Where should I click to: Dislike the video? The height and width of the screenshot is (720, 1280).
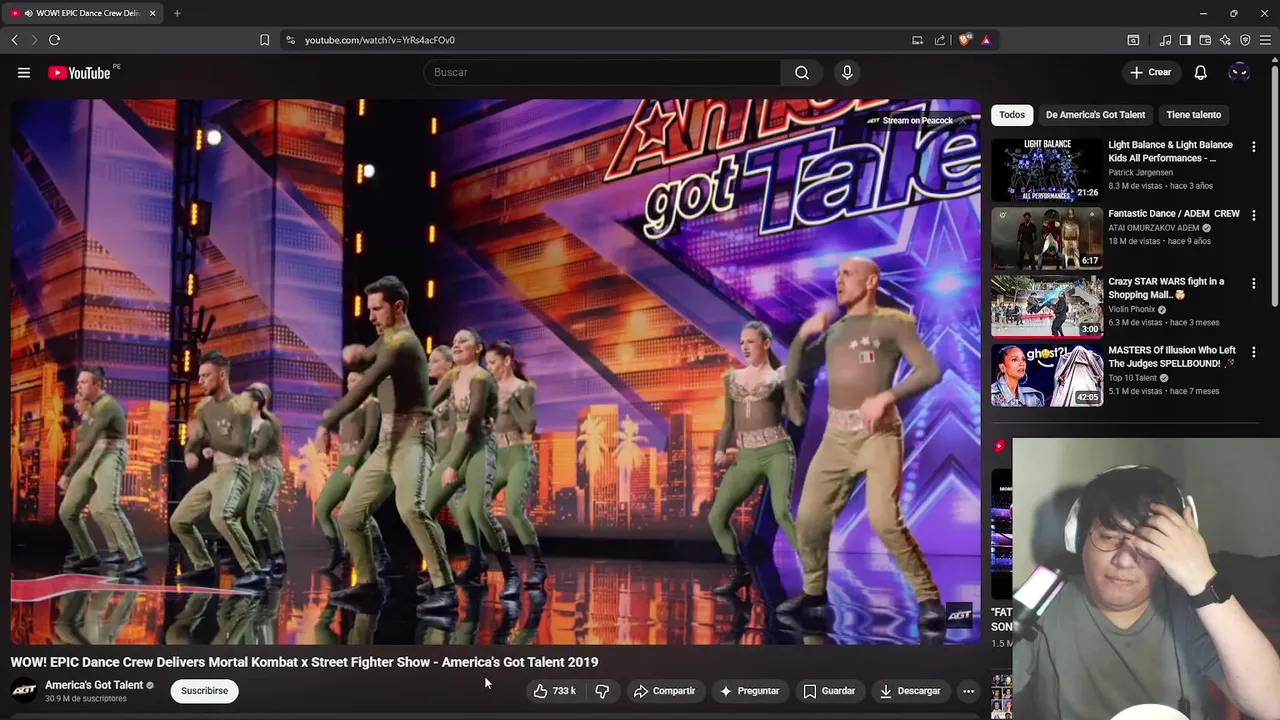coord(602,691)
